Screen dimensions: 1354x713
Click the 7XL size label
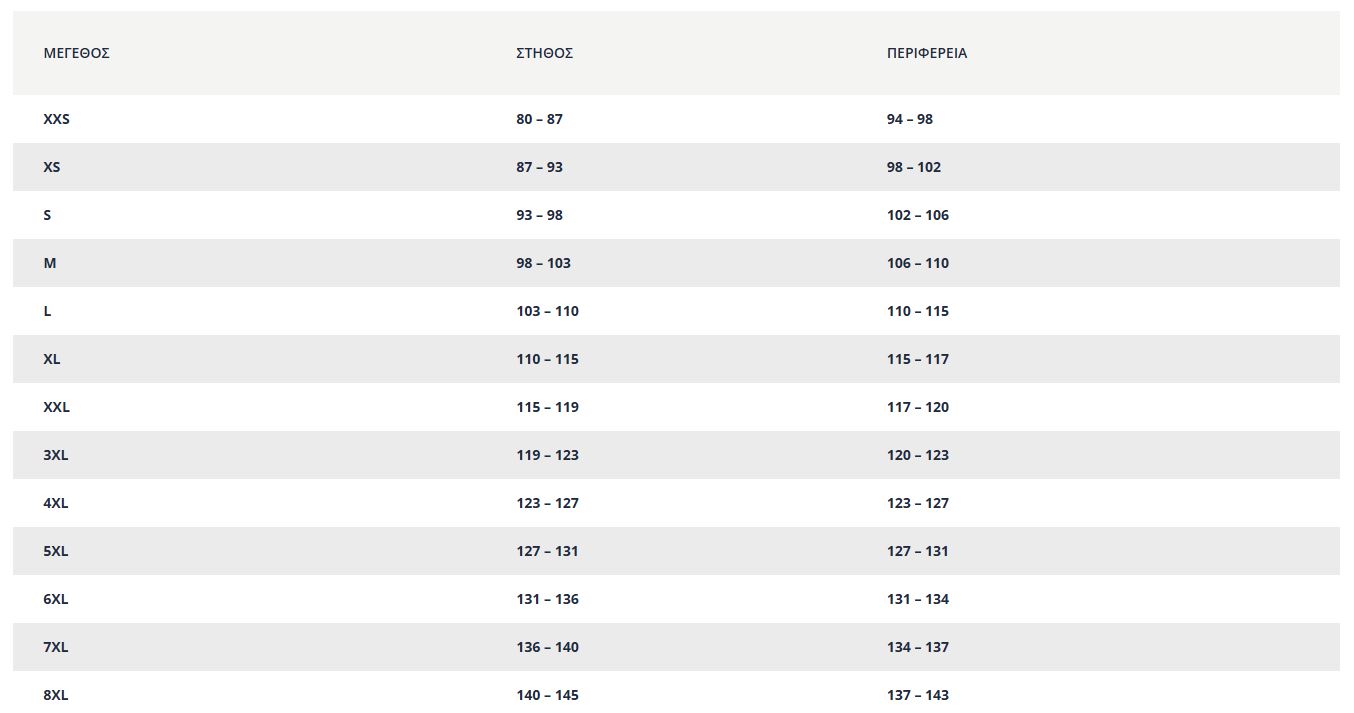55,647
